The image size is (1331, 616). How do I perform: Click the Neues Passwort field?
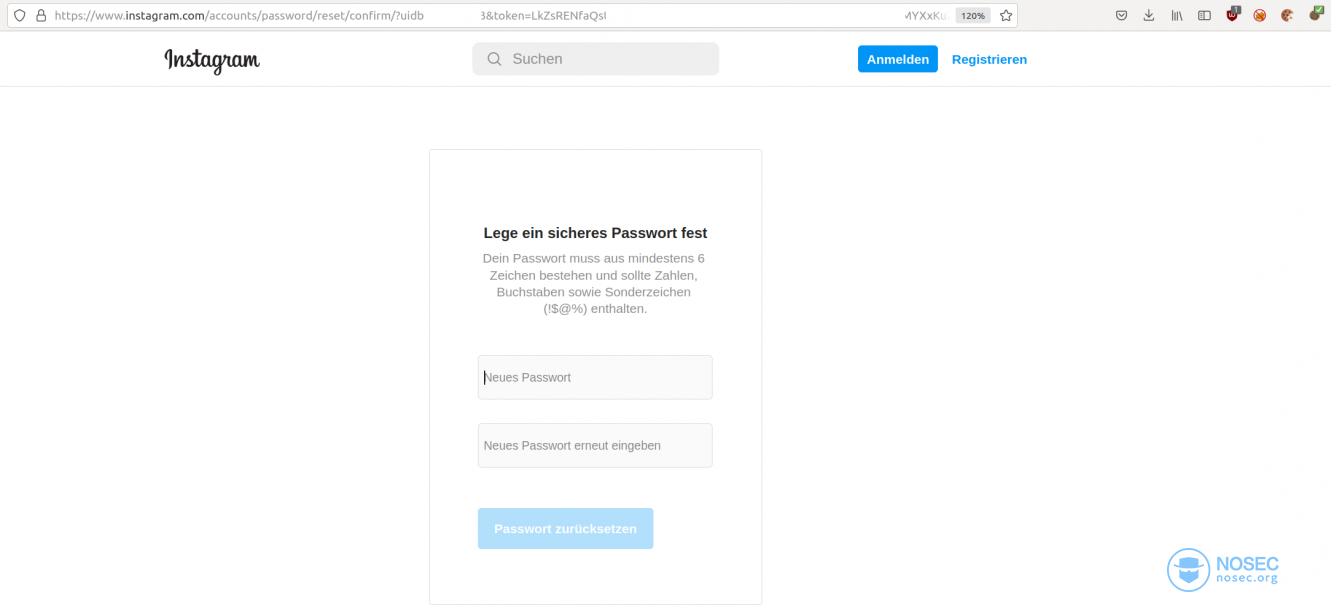pos(595,377)
